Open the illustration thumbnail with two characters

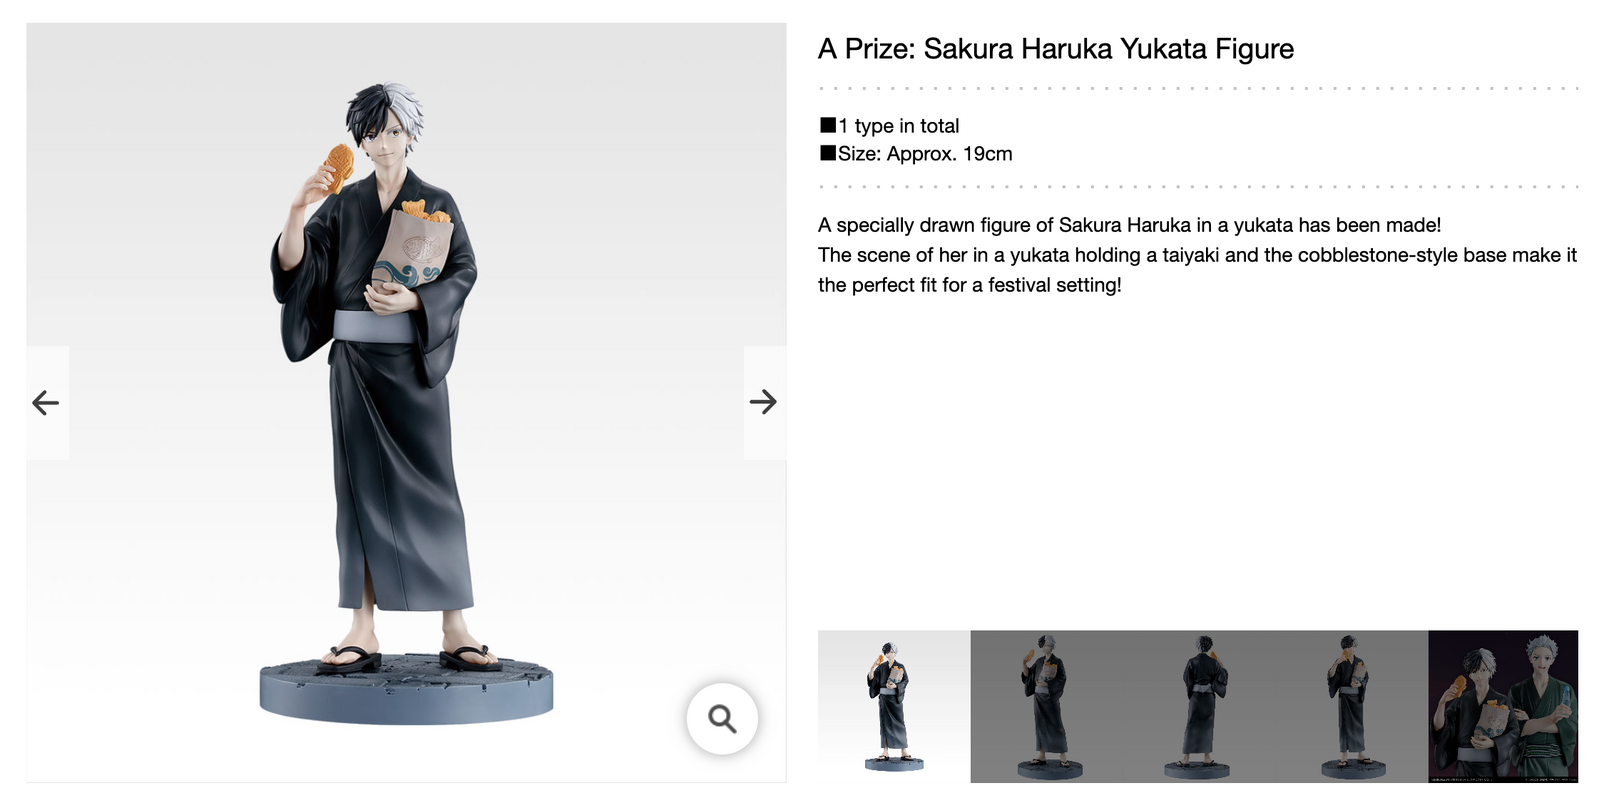(1503, 706)
